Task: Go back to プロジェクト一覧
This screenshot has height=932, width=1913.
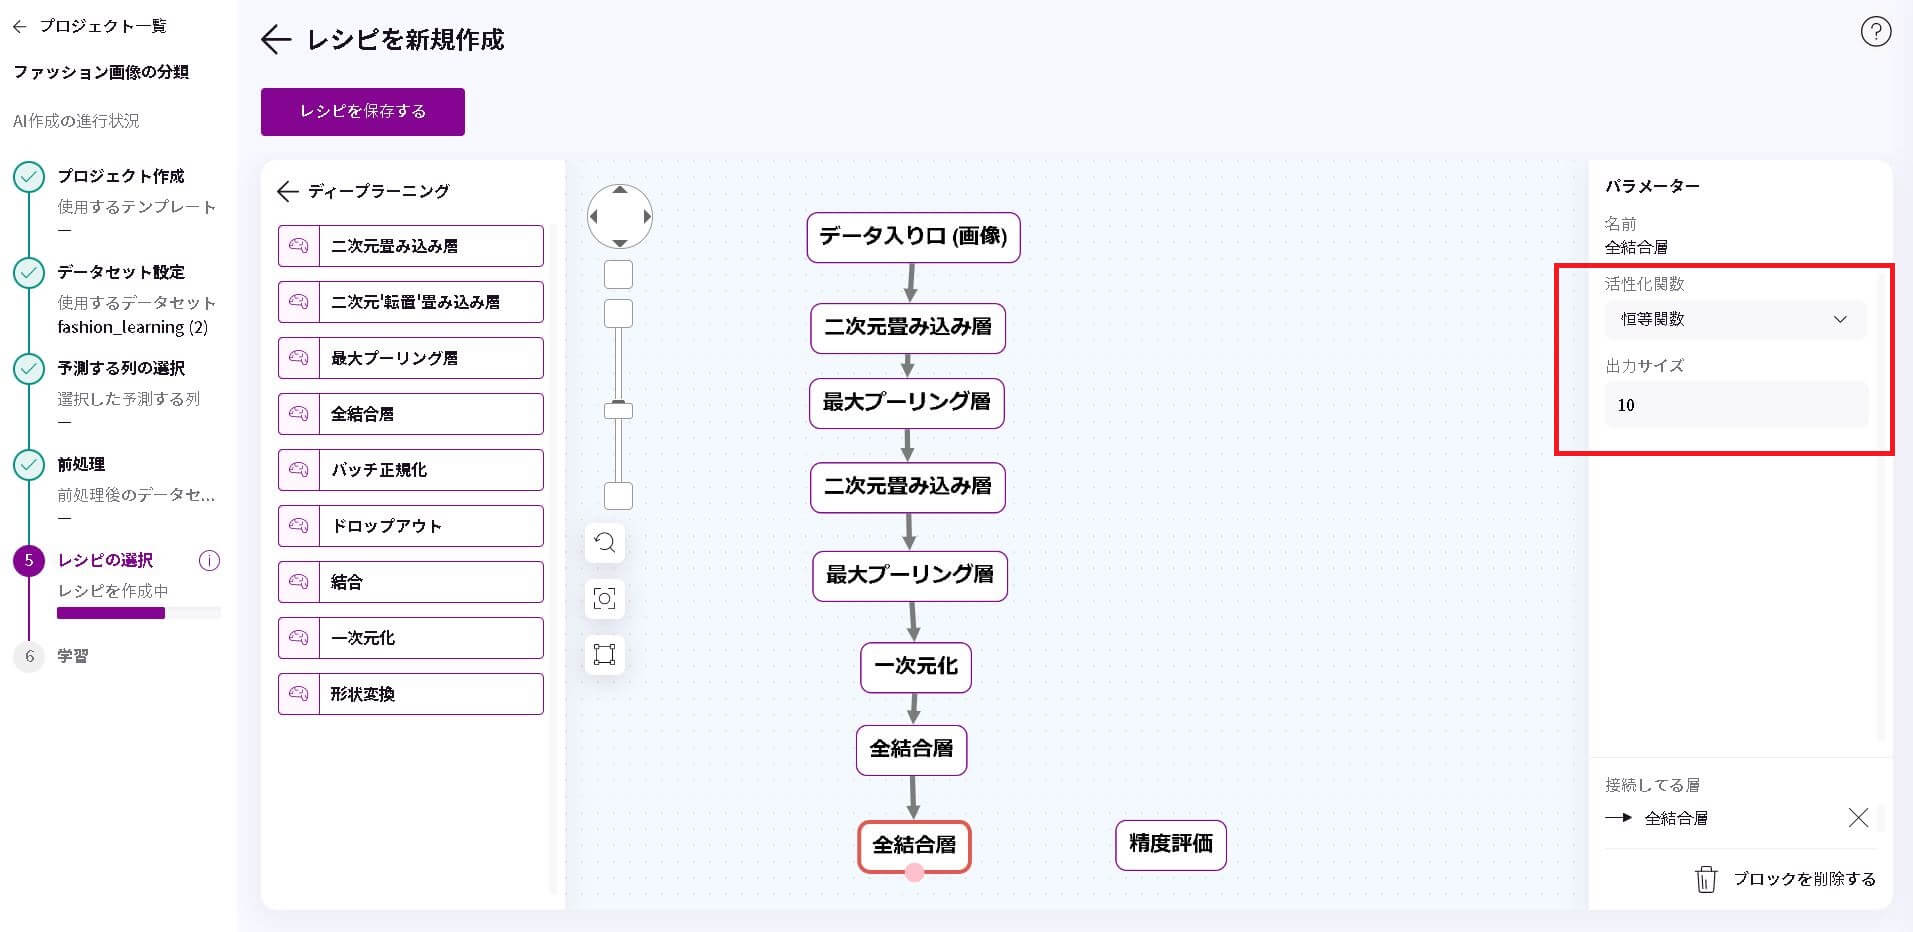Action: [x=89, y=26]
